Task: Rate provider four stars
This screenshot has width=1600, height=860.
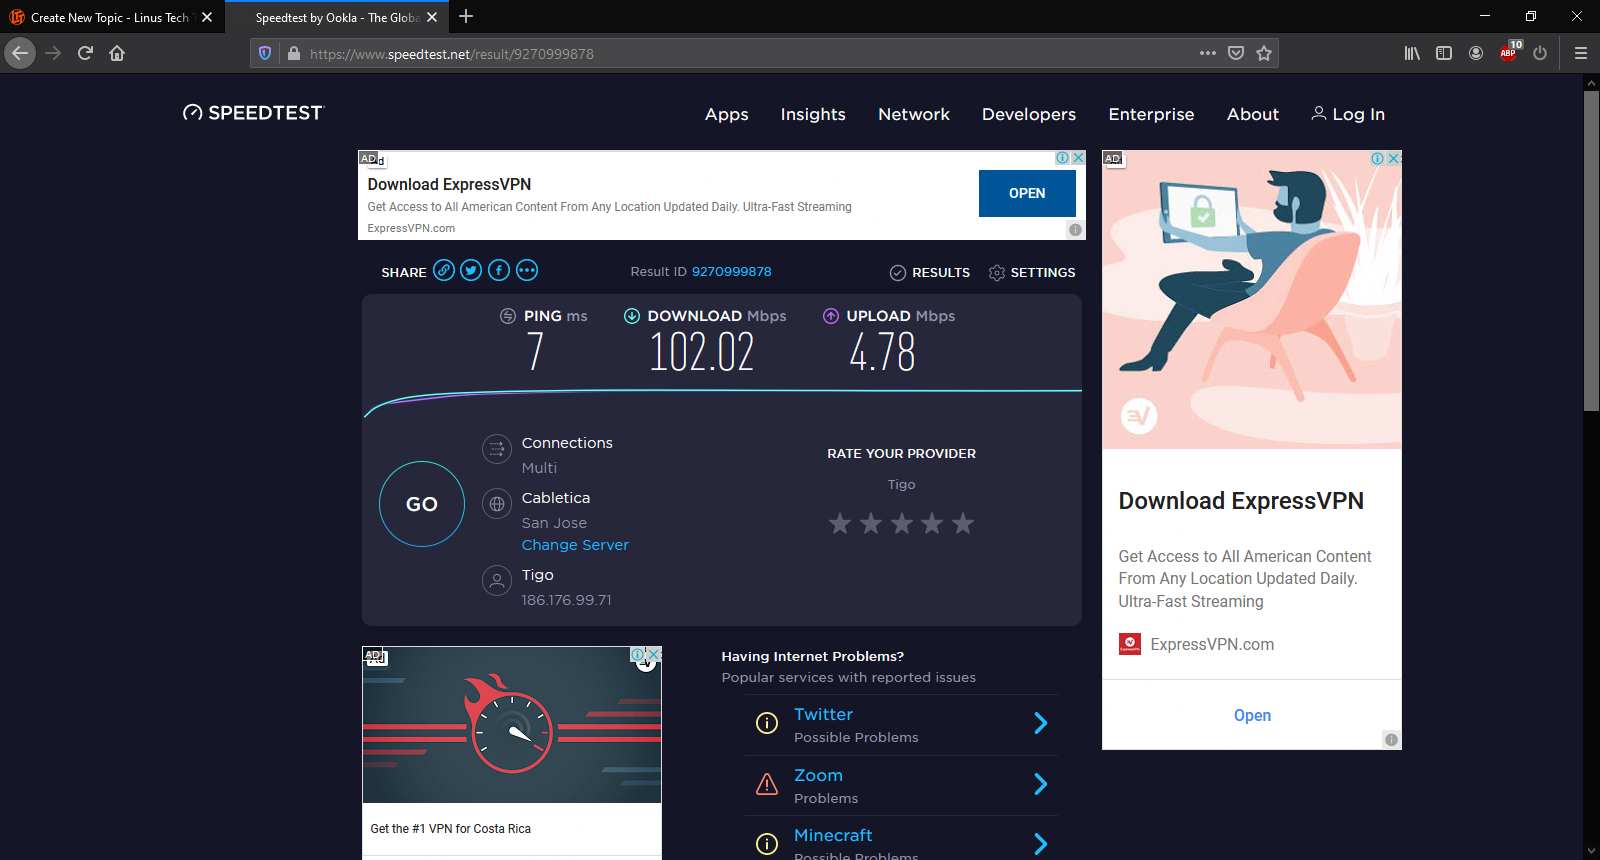Action: [x=932, y=523]
